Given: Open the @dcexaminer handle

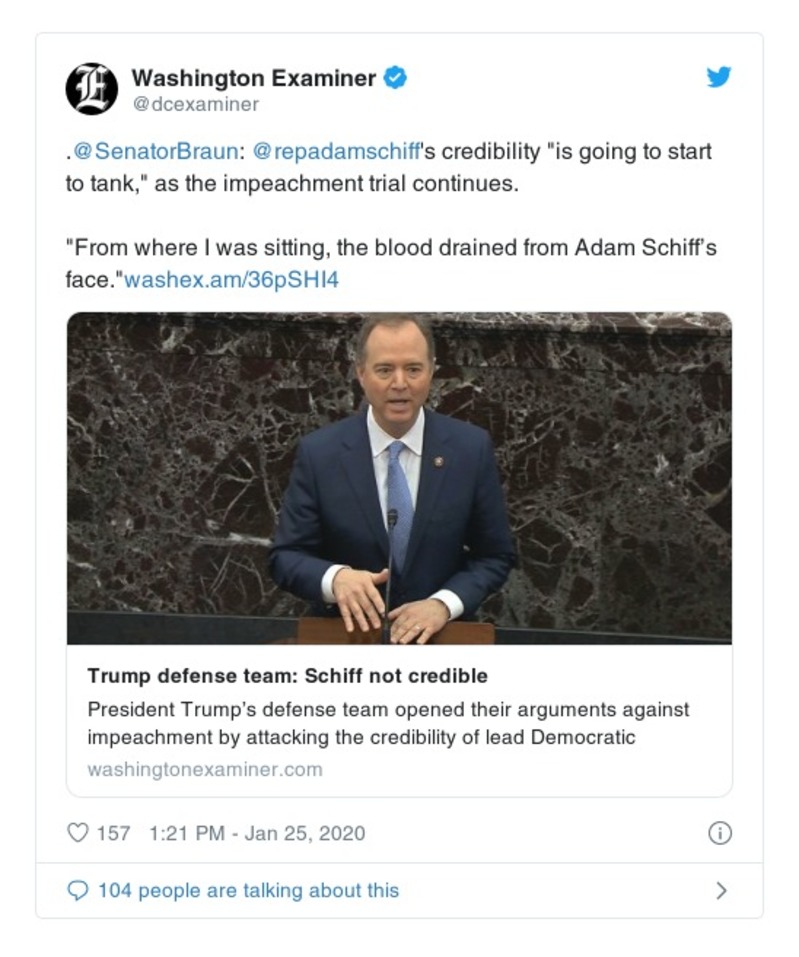Looking at the screenshot, I should pos(195,104).
